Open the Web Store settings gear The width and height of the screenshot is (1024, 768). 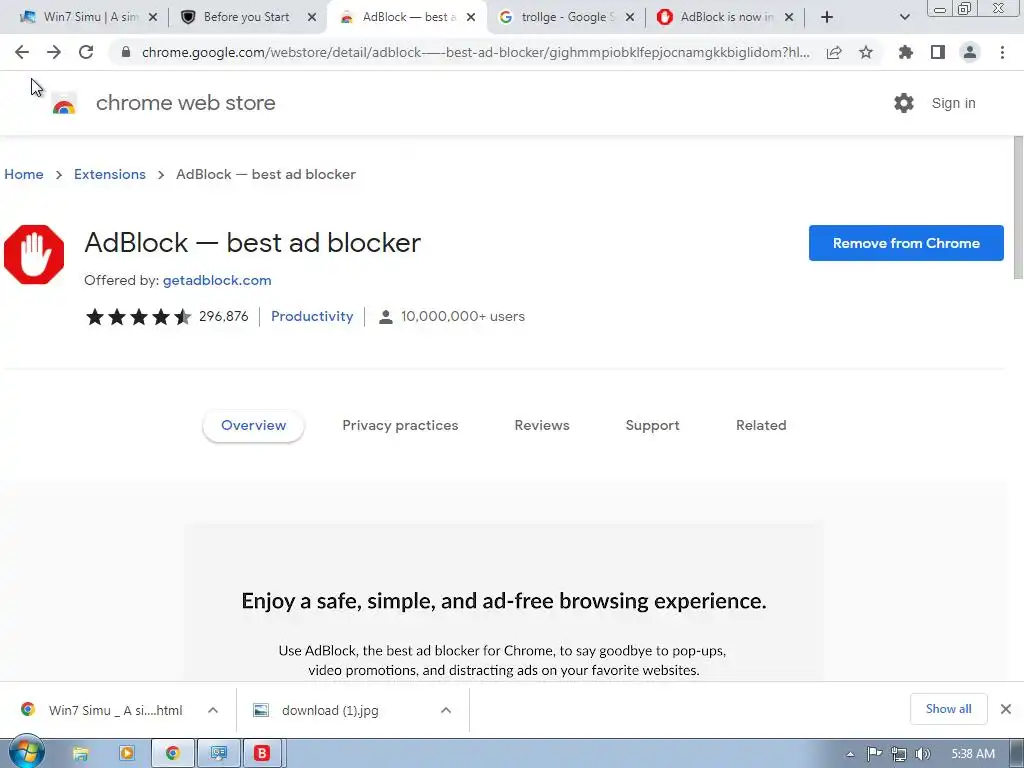(904, 103)
